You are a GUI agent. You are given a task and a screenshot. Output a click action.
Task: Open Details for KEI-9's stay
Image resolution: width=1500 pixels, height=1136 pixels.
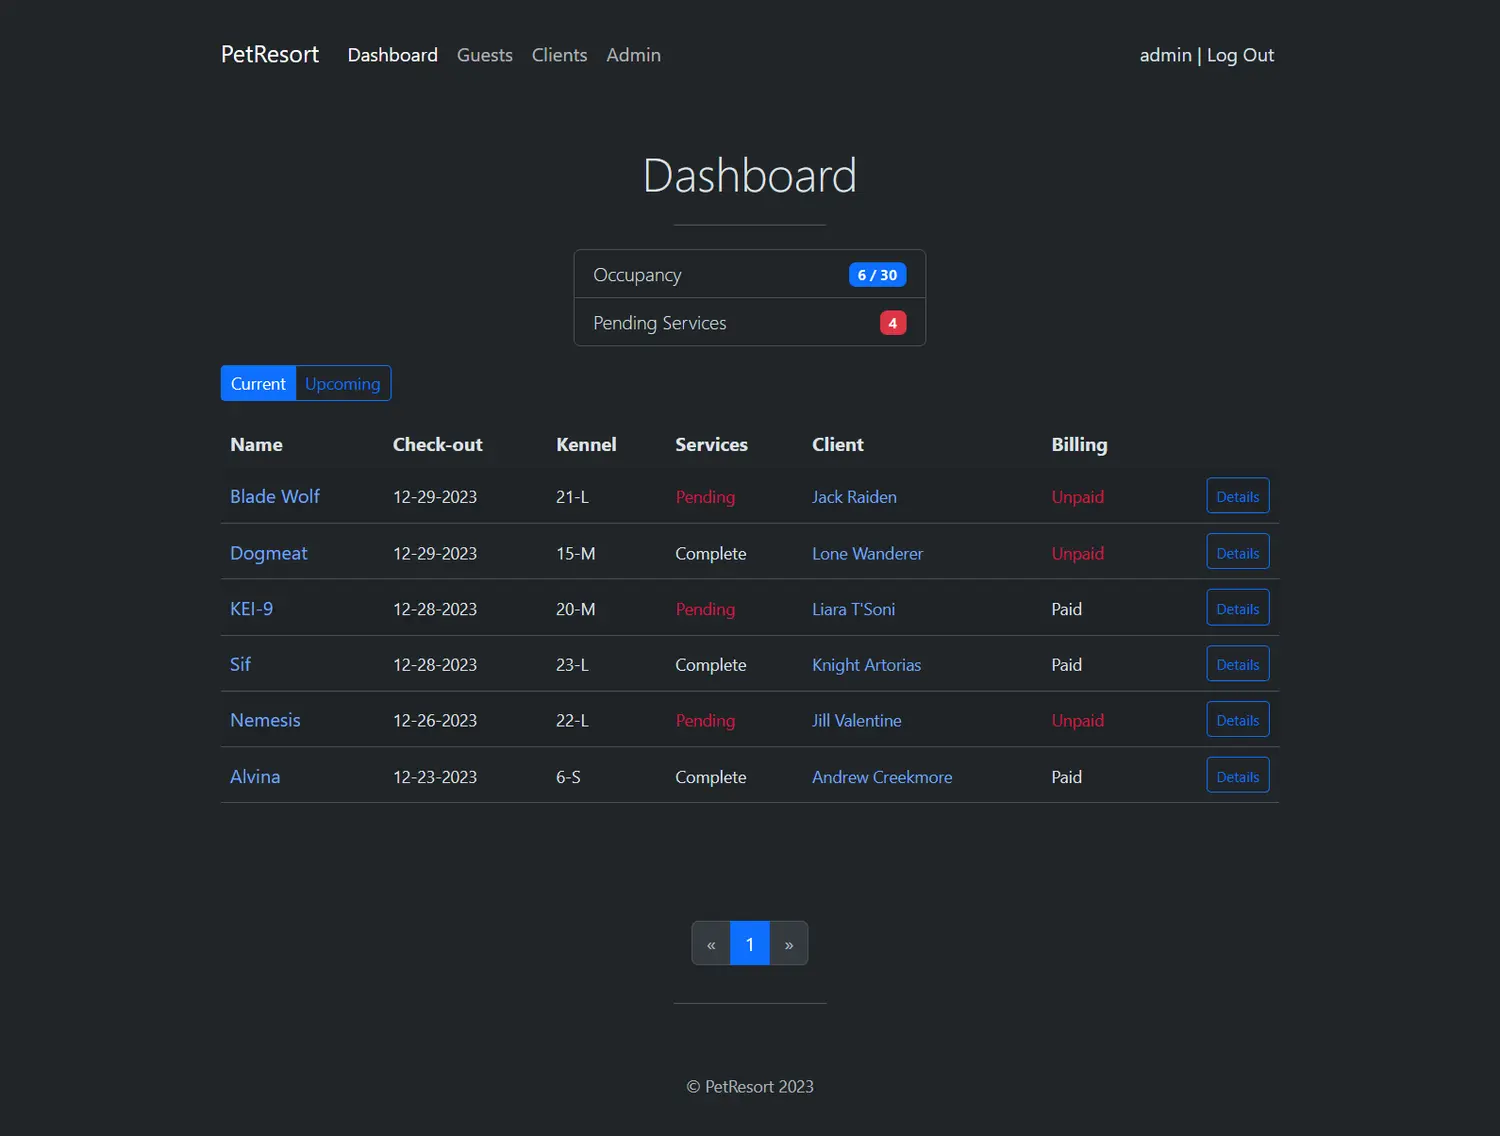coord(1237,607)
